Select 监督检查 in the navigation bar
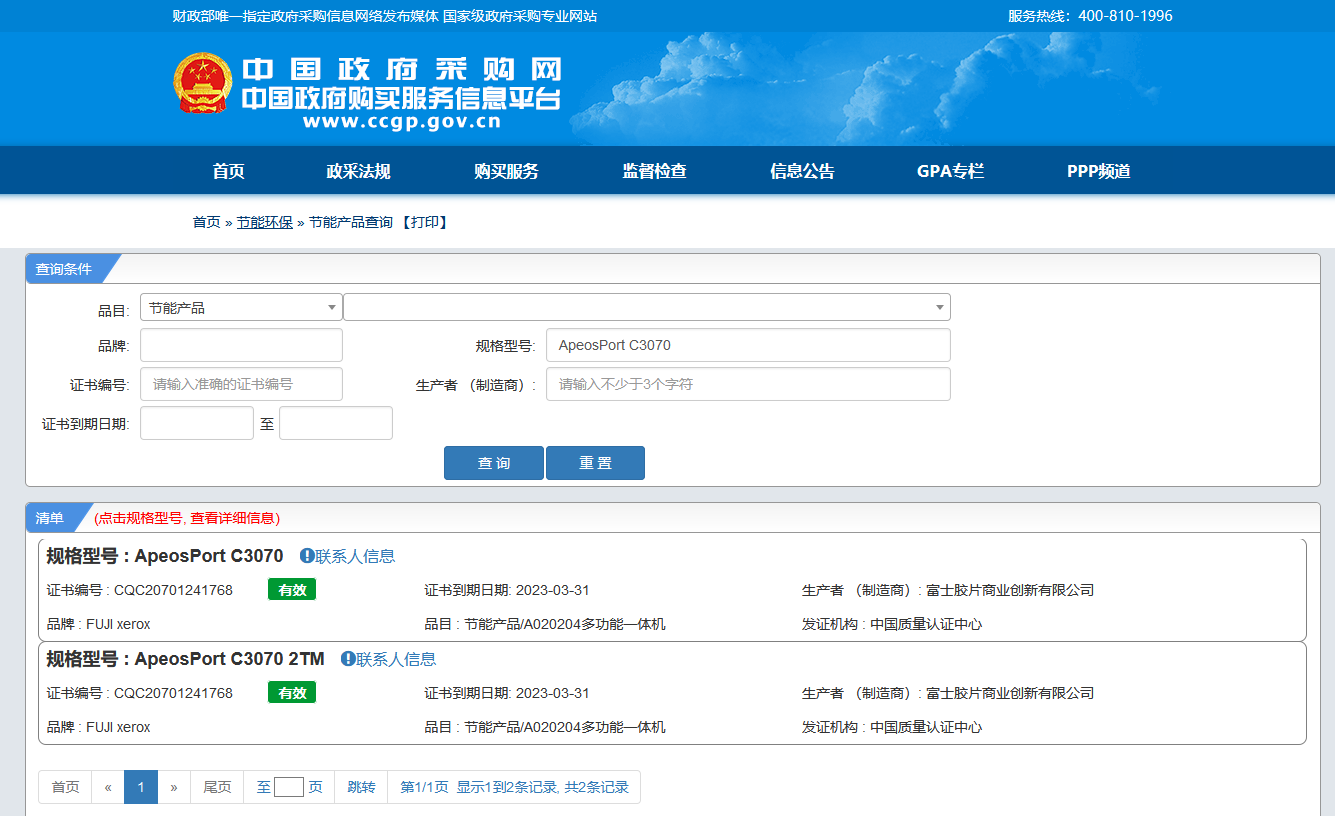The height and width of the screenshot is (816, 1335). 654,171
